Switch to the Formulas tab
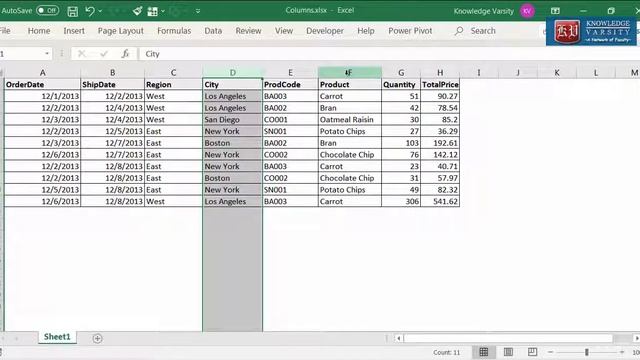The height and width of the screenshot is (360, 640). pyautogui.click(x=174, y=31)
